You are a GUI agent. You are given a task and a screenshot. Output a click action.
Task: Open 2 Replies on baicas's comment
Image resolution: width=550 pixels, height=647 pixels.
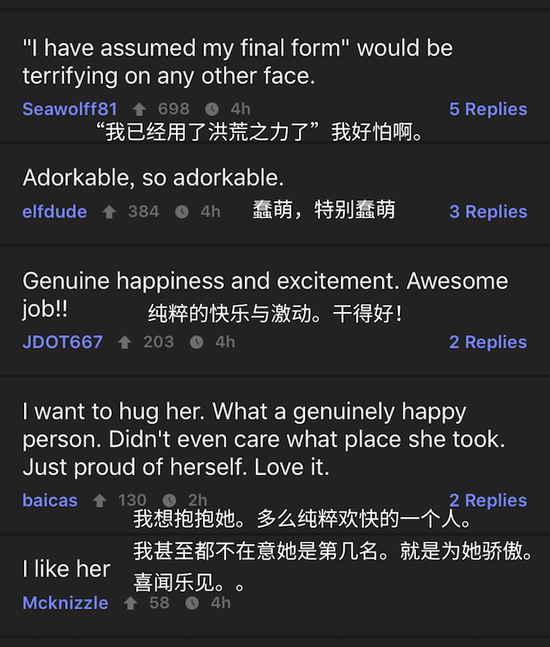click(x=488, y=500)
